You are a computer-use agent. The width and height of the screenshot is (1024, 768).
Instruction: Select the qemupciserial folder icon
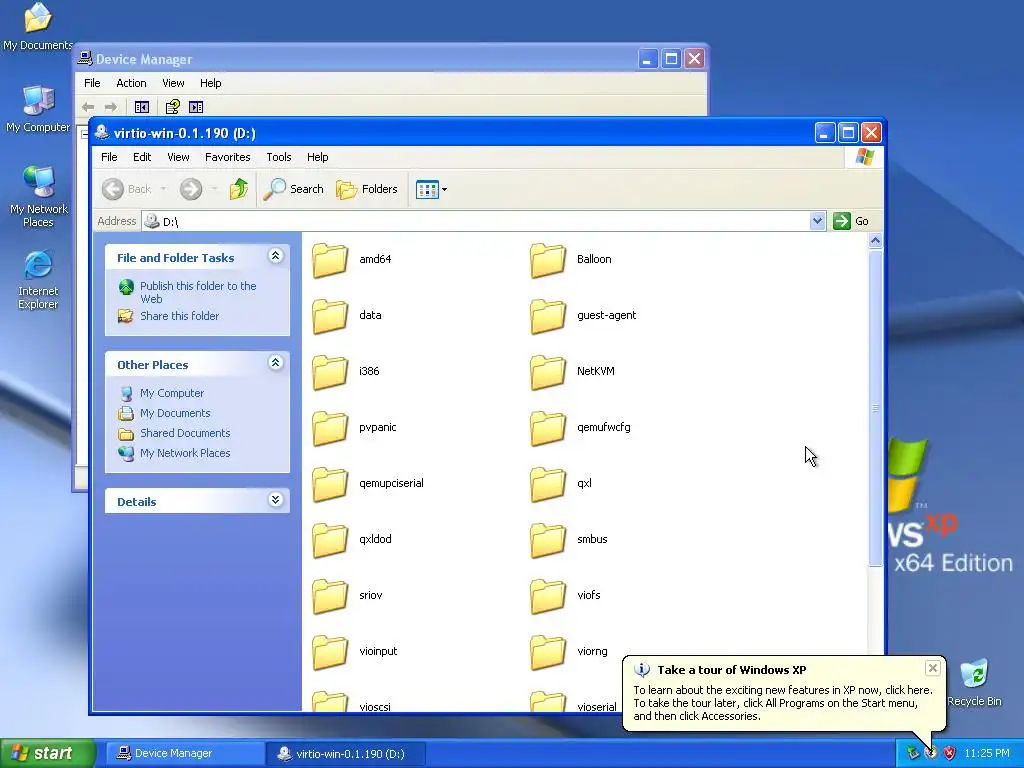click(330, 485)
